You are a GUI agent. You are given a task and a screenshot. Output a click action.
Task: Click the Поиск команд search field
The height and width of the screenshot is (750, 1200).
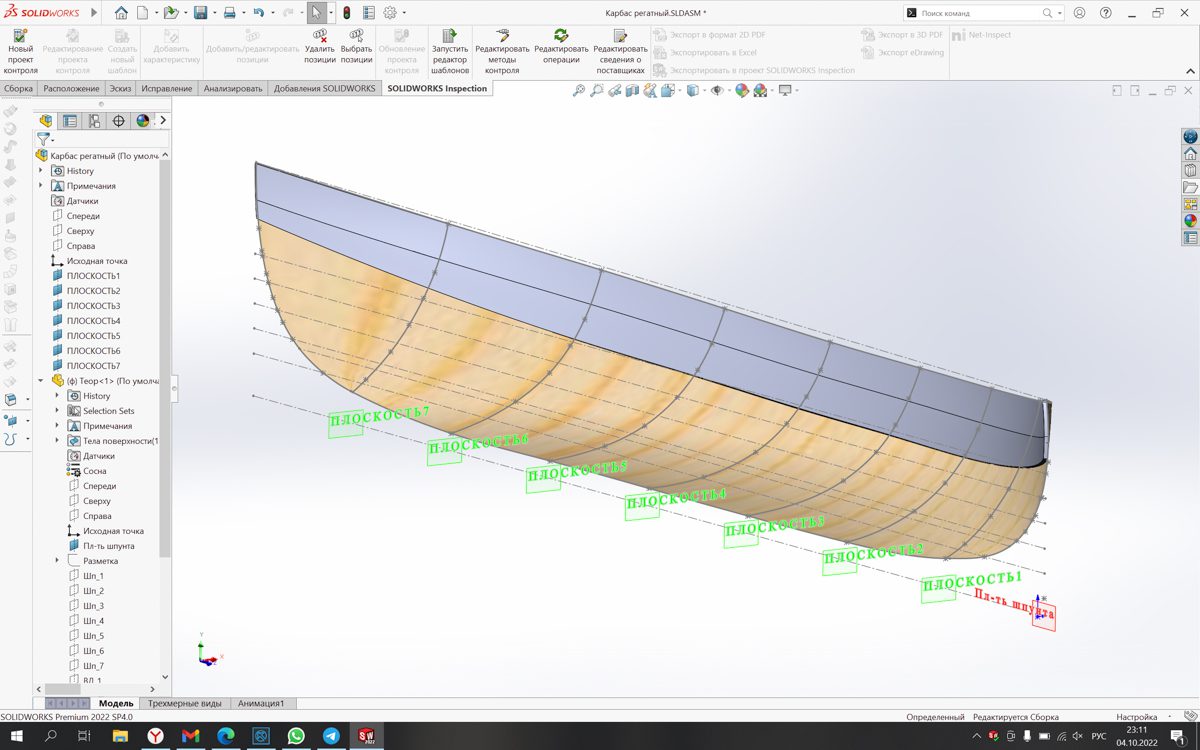[975, 13]
